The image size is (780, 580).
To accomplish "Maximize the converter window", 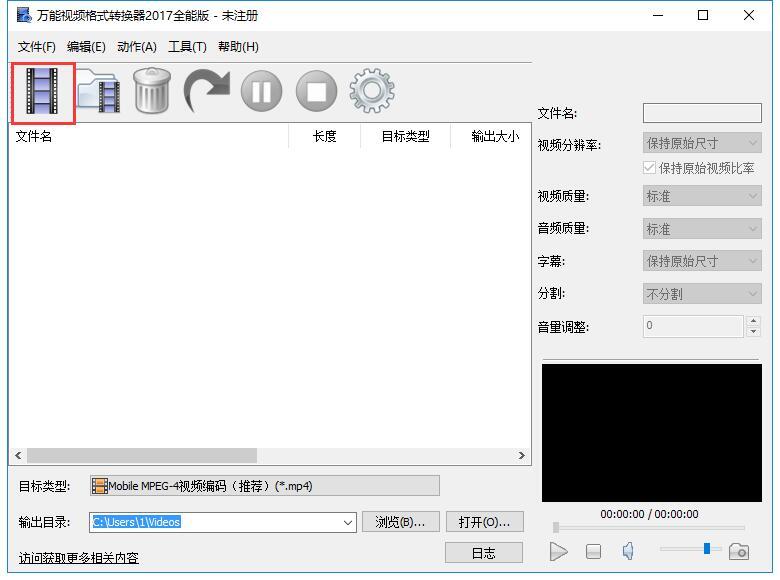I will [703, 15].
